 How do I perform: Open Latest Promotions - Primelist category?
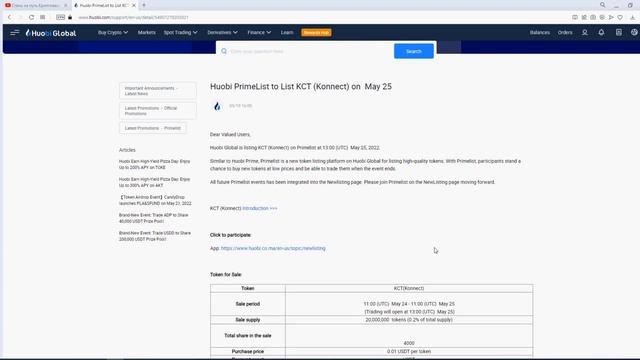[153, 128]
